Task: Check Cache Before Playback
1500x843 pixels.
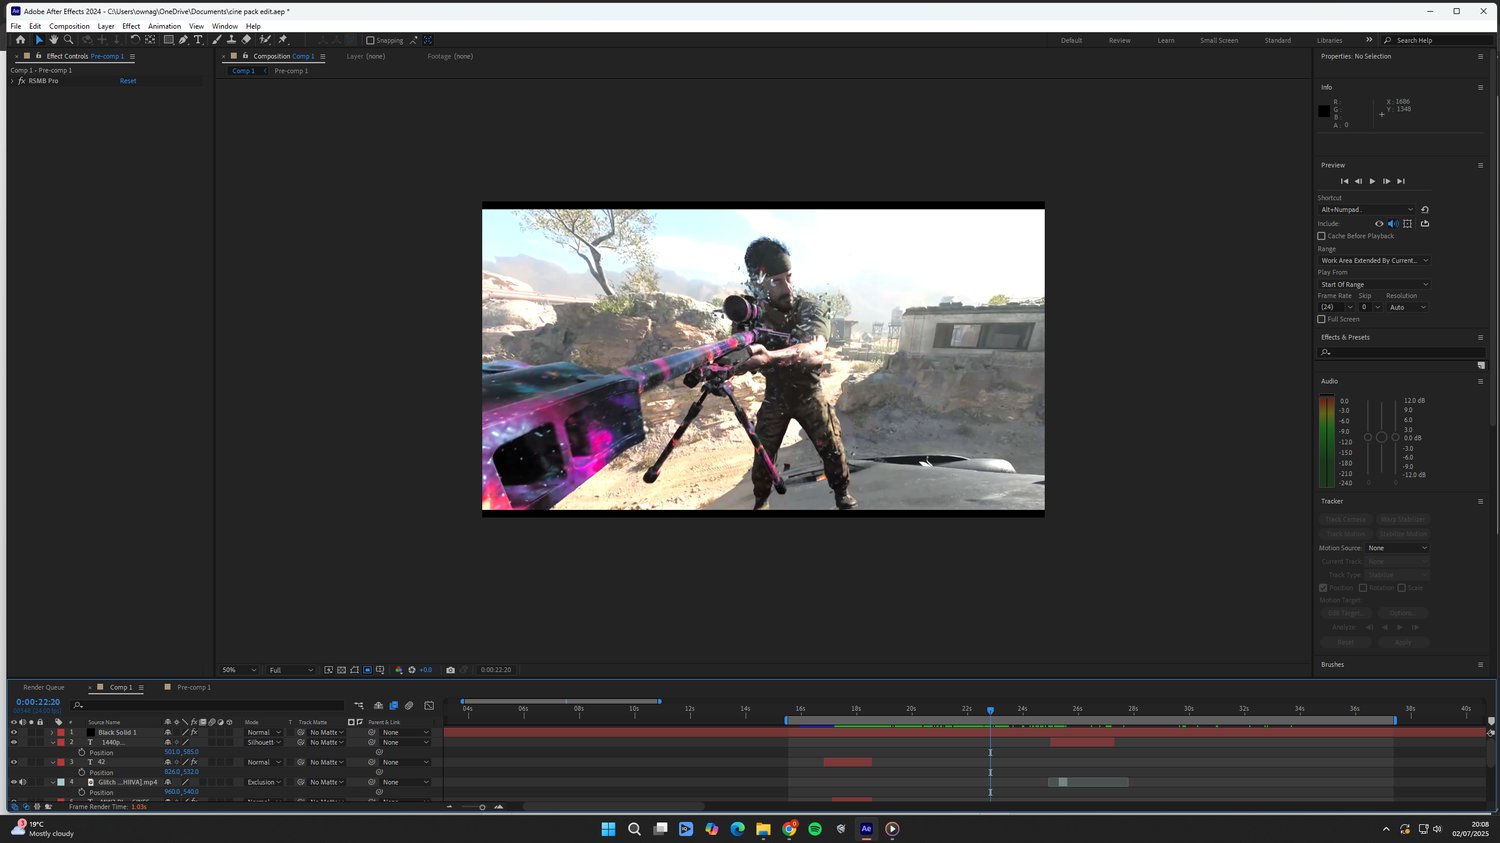Action: pos(1321,236)
